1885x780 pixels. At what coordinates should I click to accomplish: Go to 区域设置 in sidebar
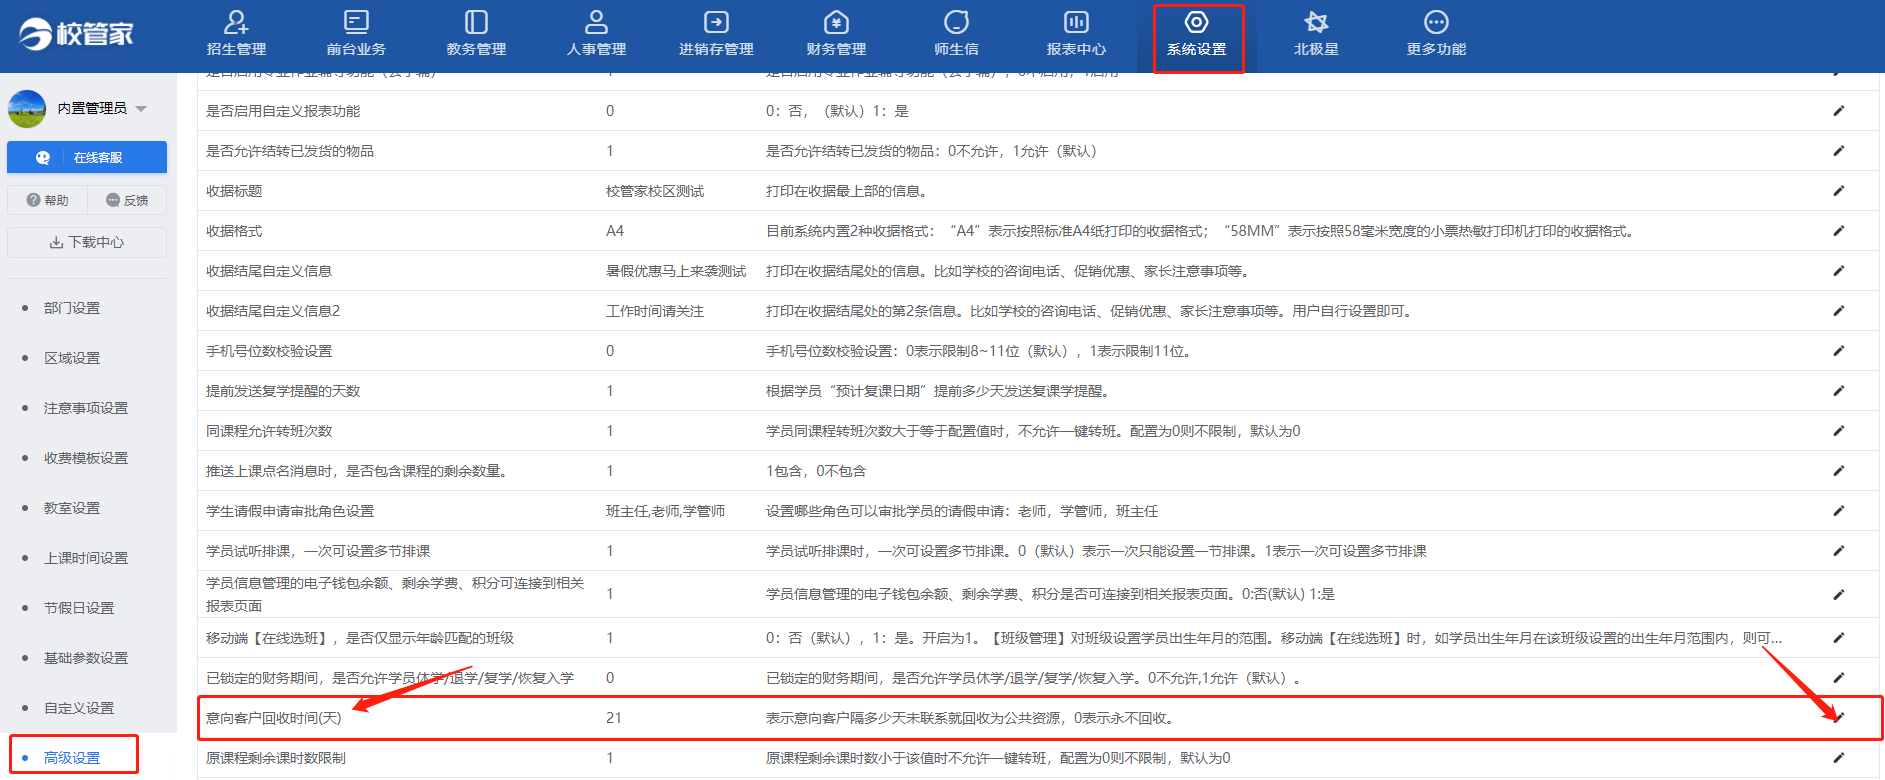(x=72, y=358)
